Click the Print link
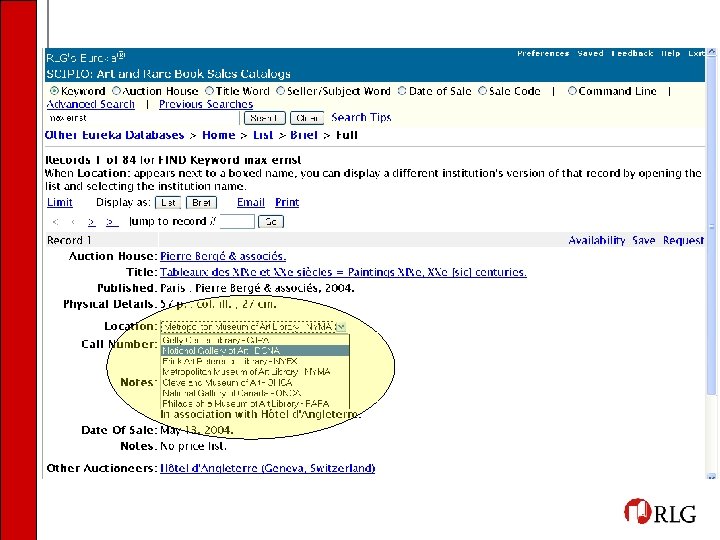720x540 pixels. [287, 202]
